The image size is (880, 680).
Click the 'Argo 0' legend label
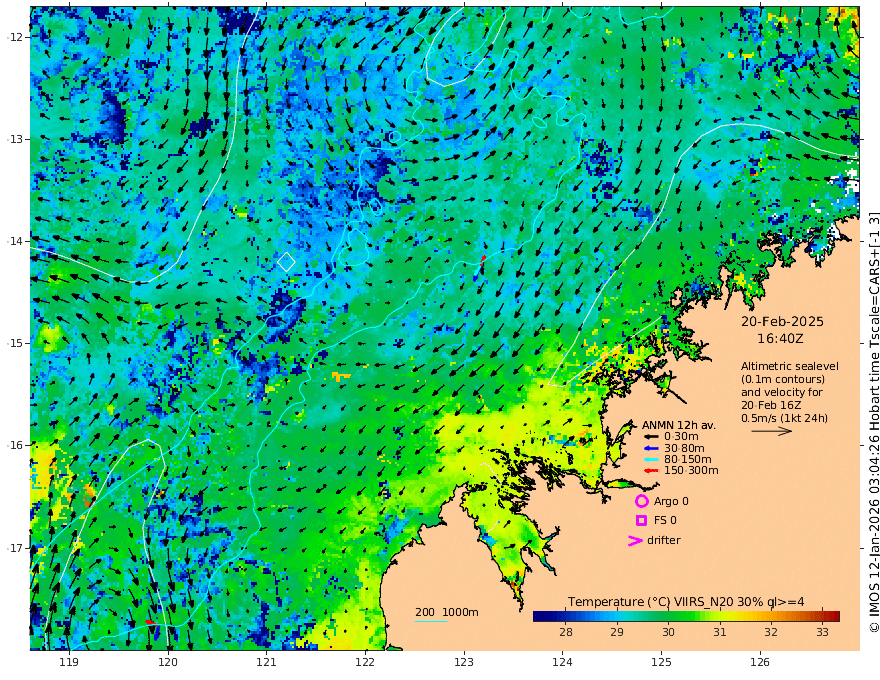(671, 502)
